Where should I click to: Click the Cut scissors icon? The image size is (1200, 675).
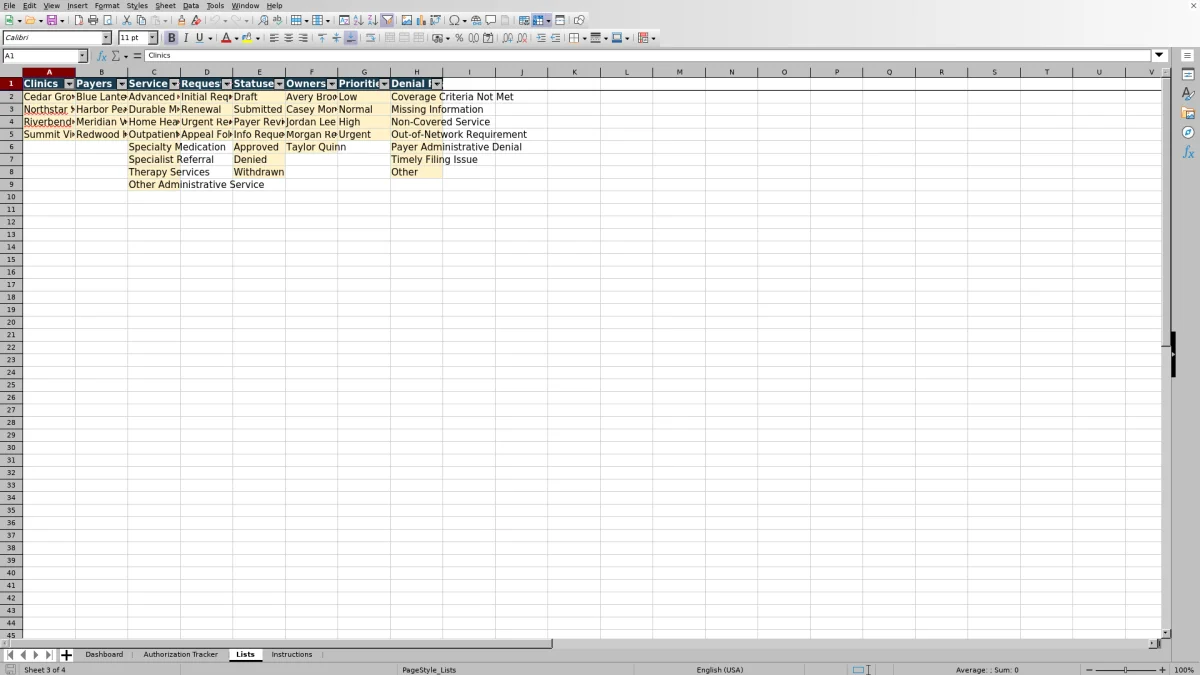coord(126,20)
